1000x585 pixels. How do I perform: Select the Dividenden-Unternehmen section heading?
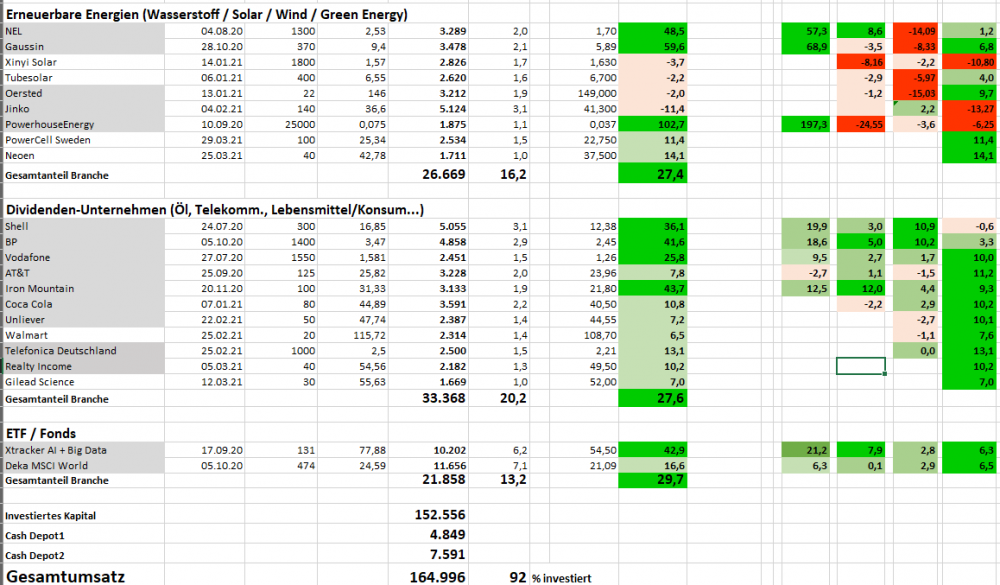(214, 209)
